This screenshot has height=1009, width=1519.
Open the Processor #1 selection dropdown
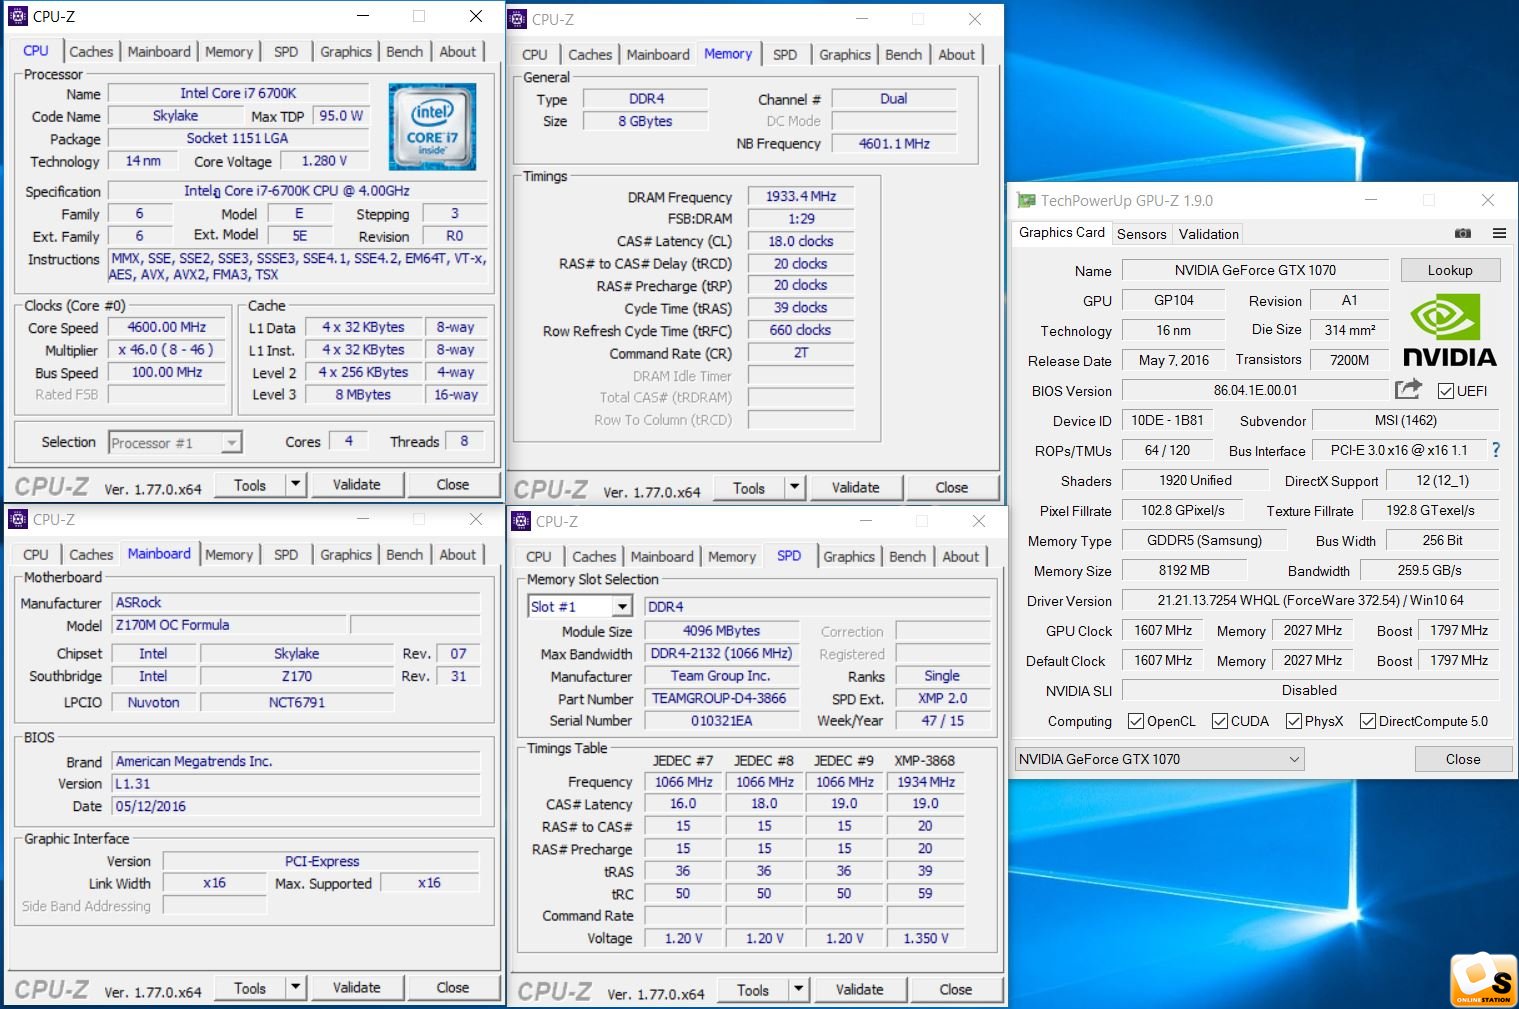point(175,442)
